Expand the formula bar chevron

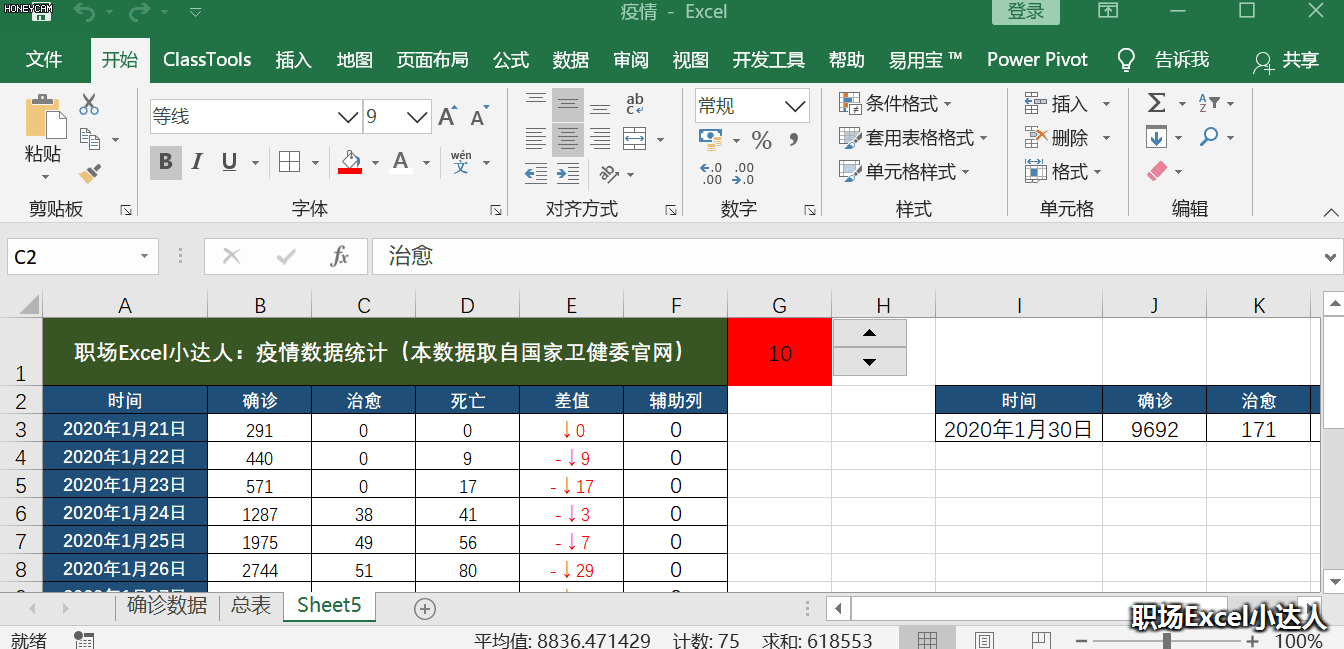[1330, 257]
